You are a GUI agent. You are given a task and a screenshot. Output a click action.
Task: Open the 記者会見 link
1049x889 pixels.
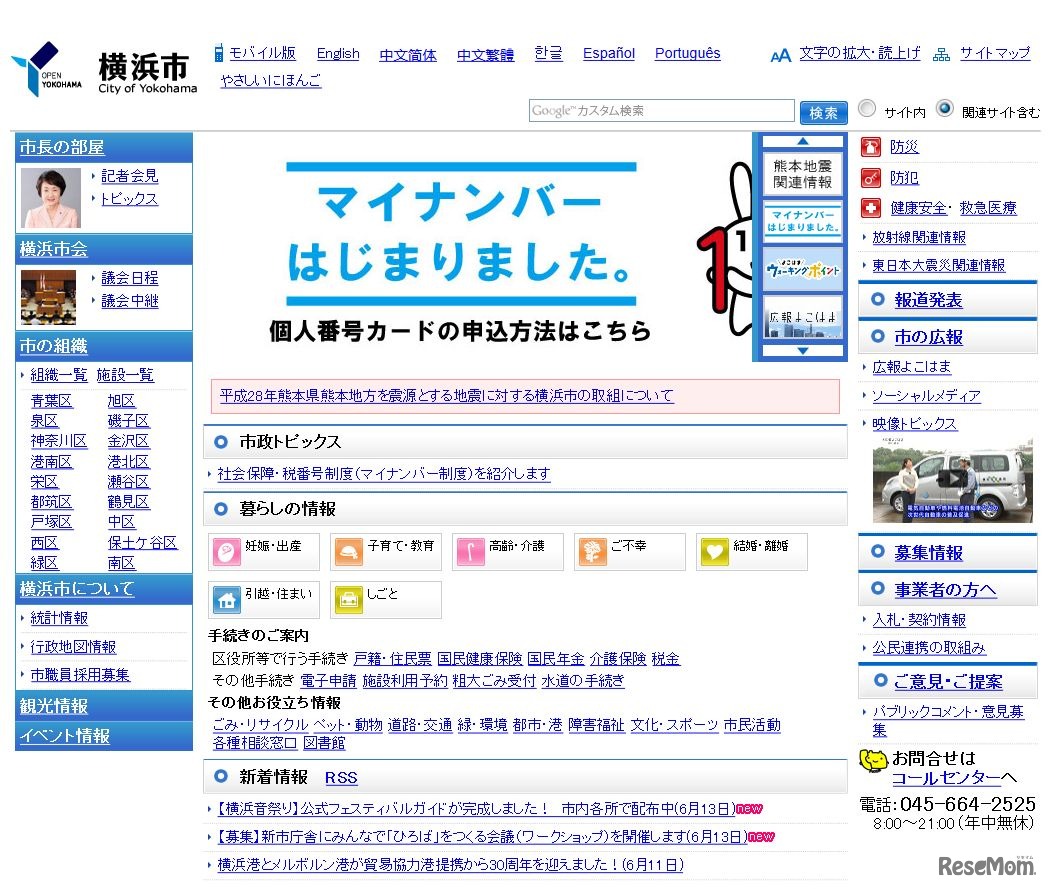[130, 176]
